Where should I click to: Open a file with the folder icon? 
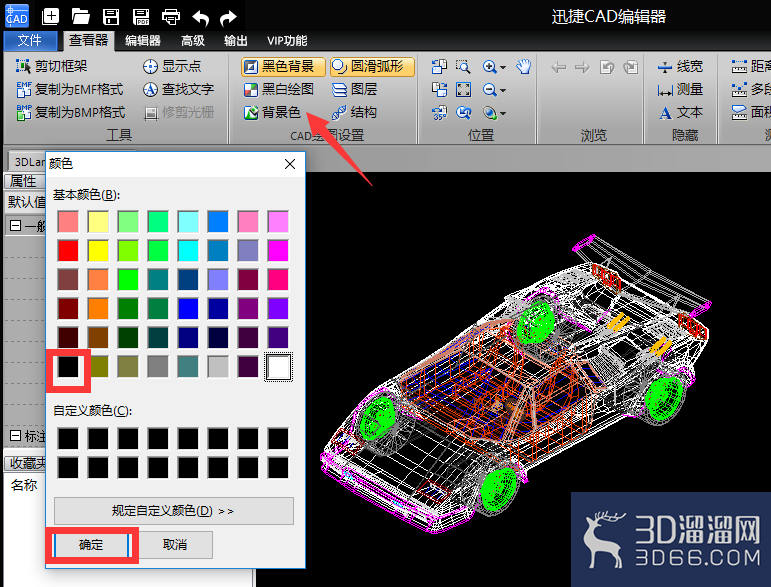pos(80,17)
